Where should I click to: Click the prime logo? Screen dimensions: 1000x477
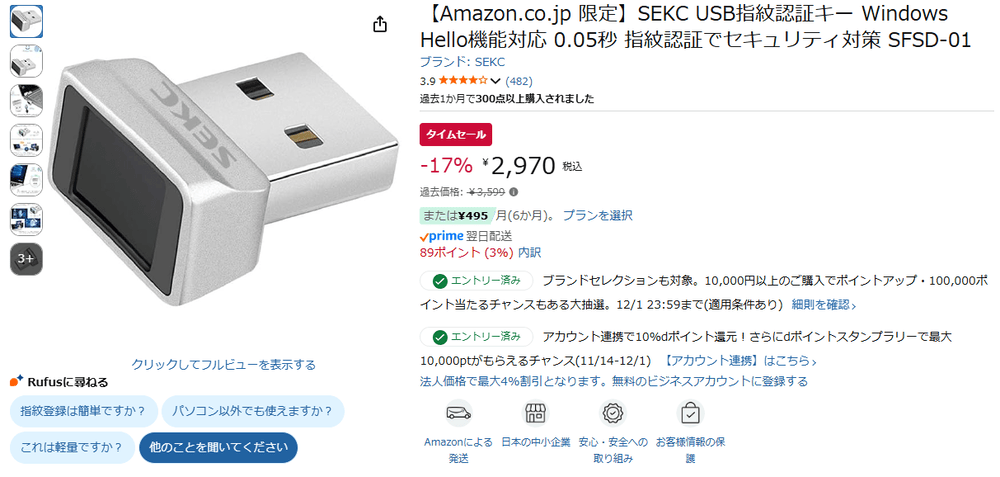coord(441,236)
